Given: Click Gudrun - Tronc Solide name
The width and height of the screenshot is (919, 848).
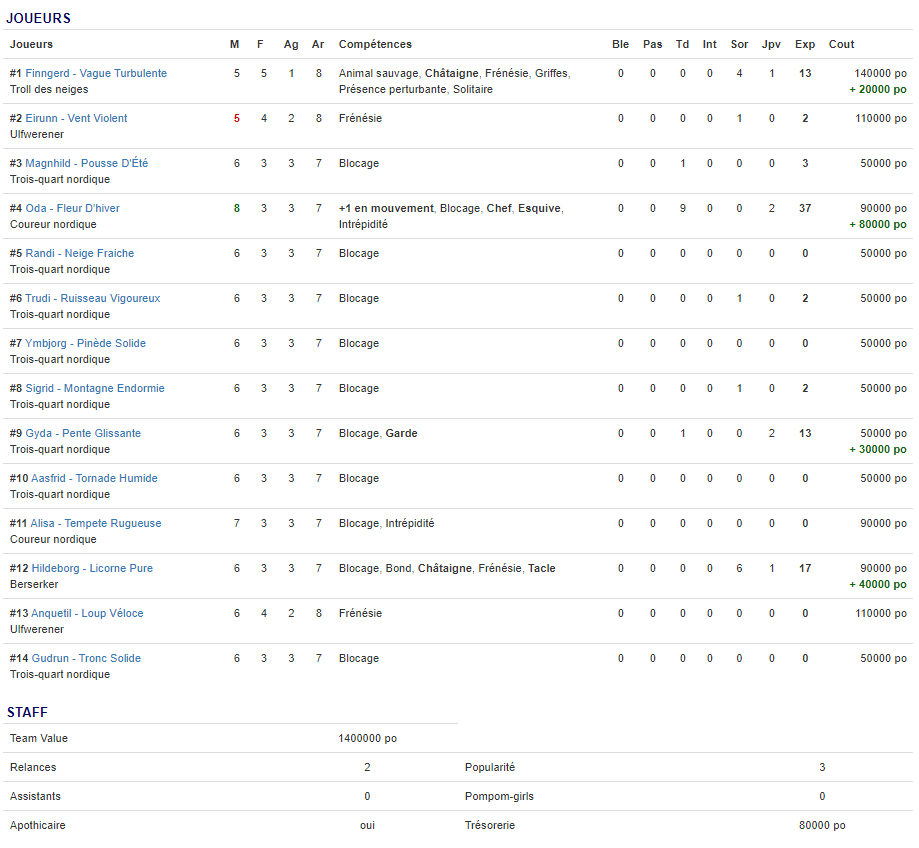Looking at the screenshot, I should (x=86, y=658).
